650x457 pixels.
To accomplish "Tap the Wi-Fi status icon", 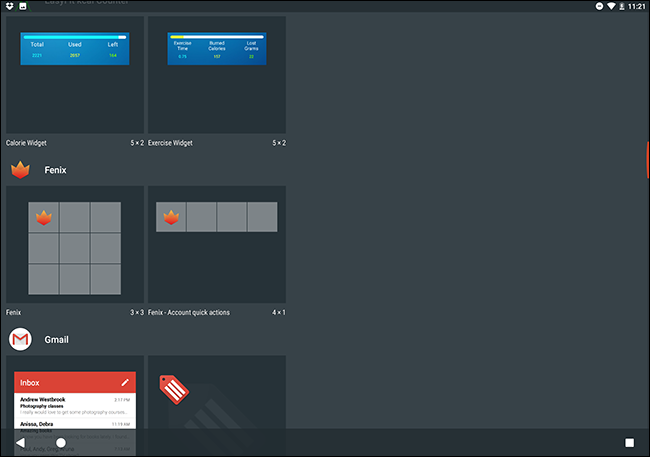I will click(611, 6).
